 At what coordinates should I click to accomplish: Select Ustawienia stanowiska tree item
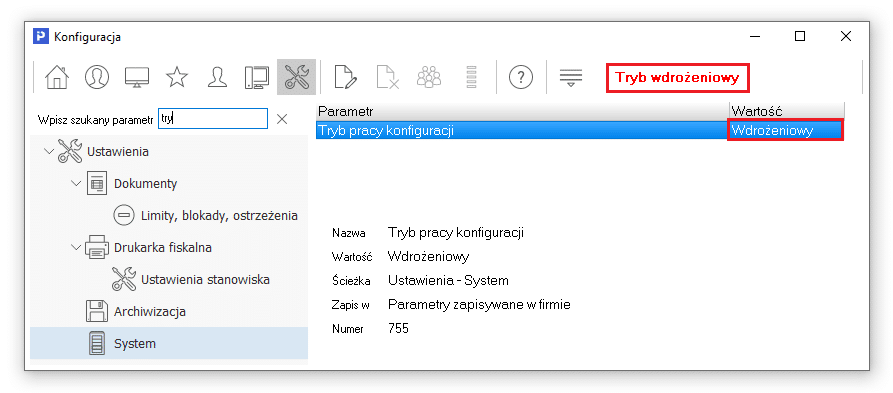[205, 280]
